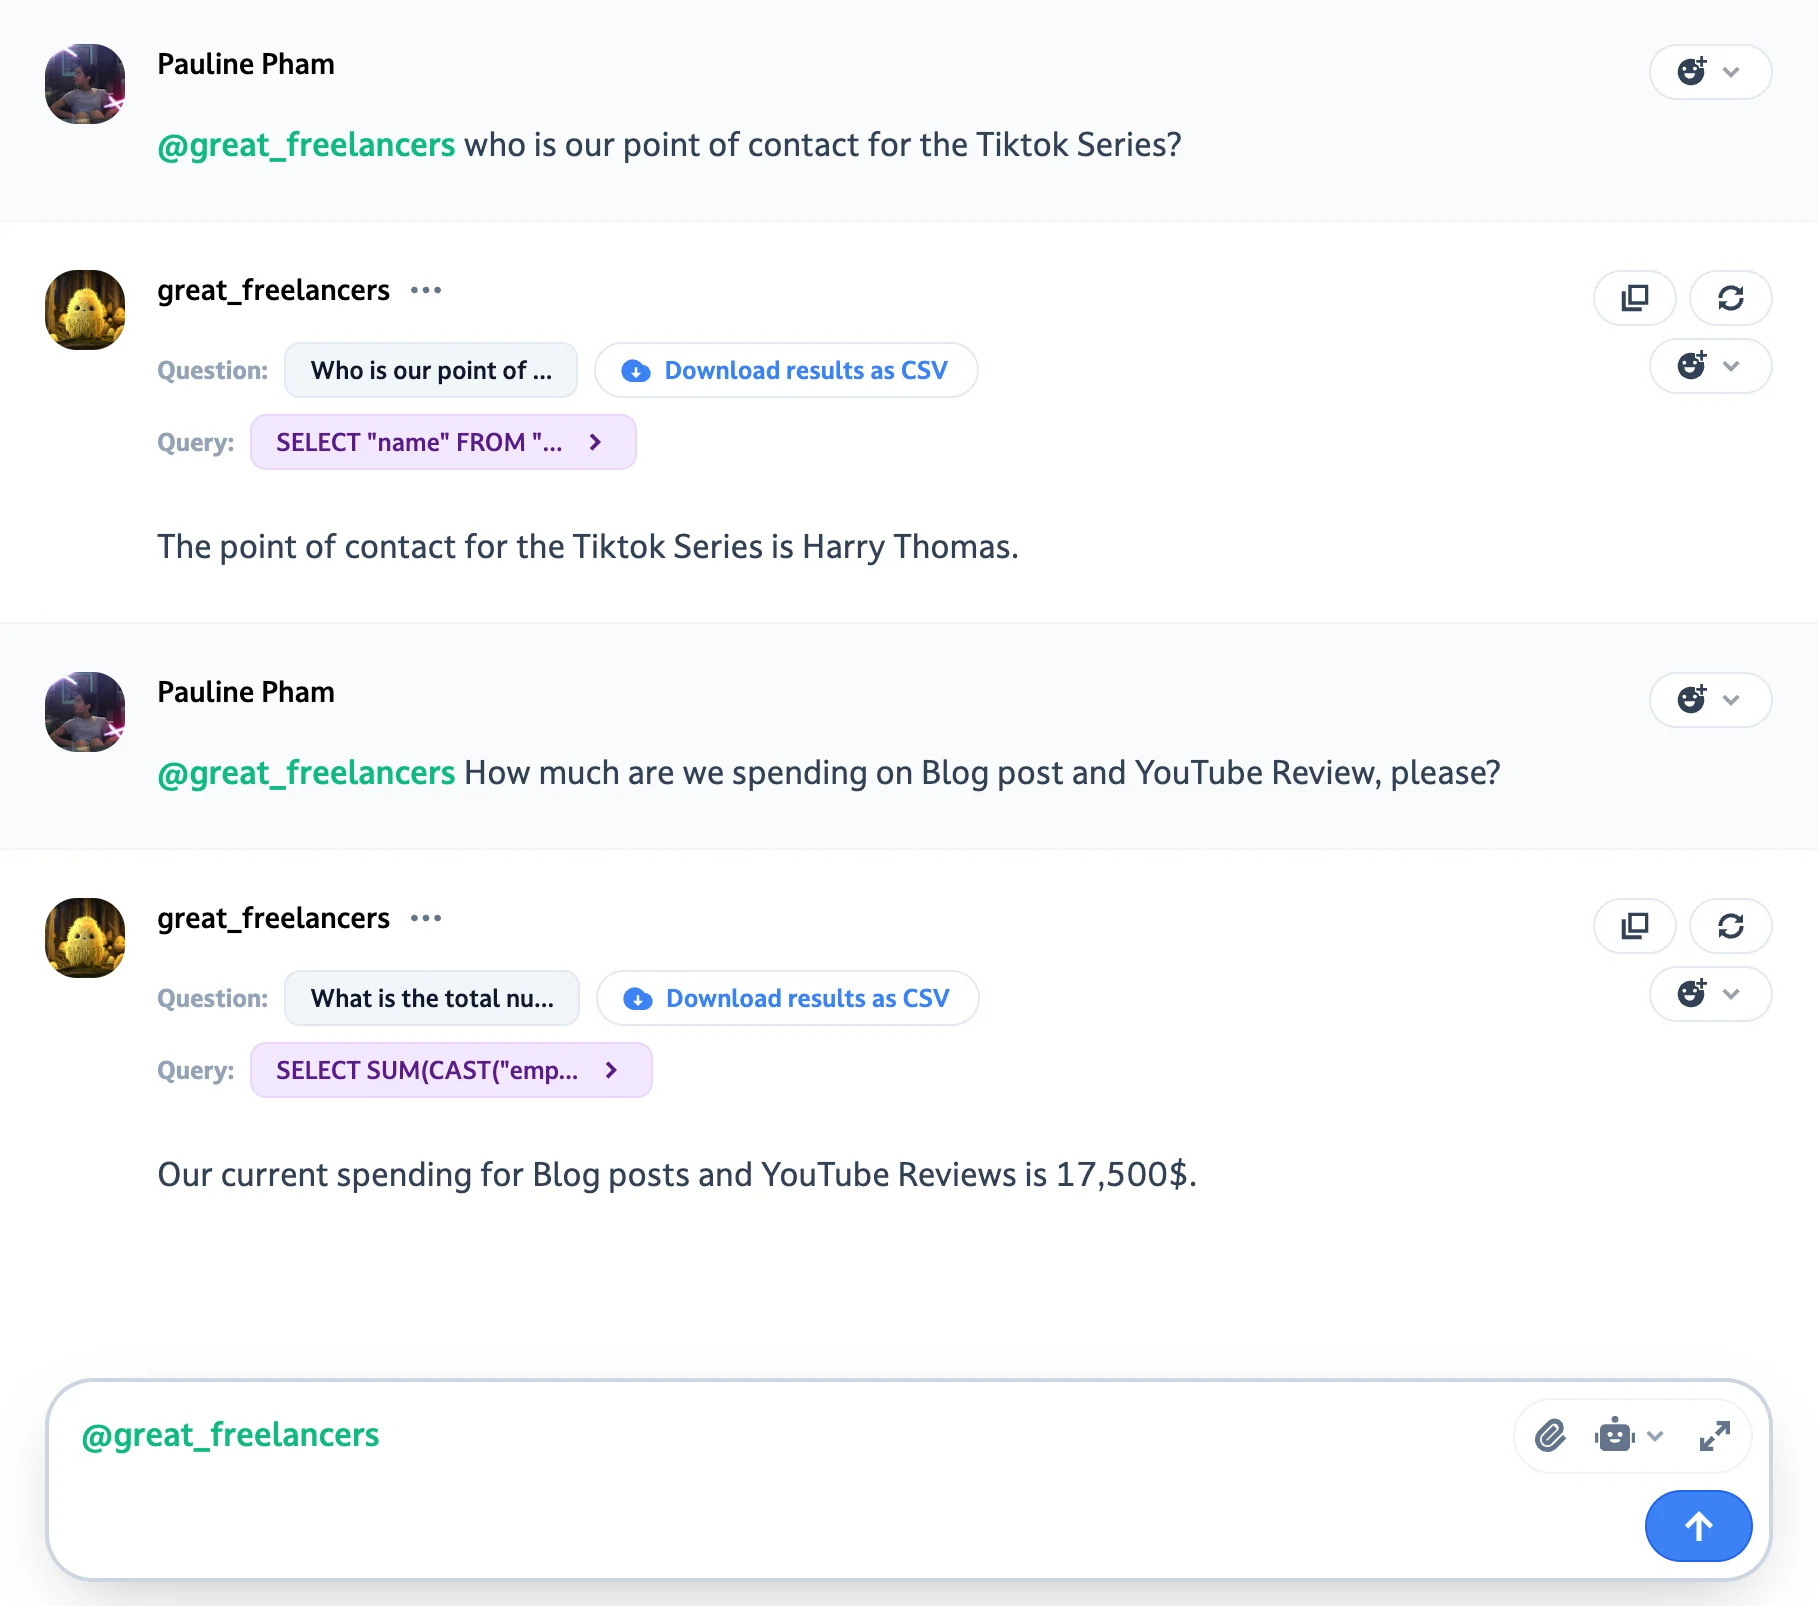Copy the 17,500$ spending answer
The width and height of the screenshot is (1818, 1606).
(1634, 926)
